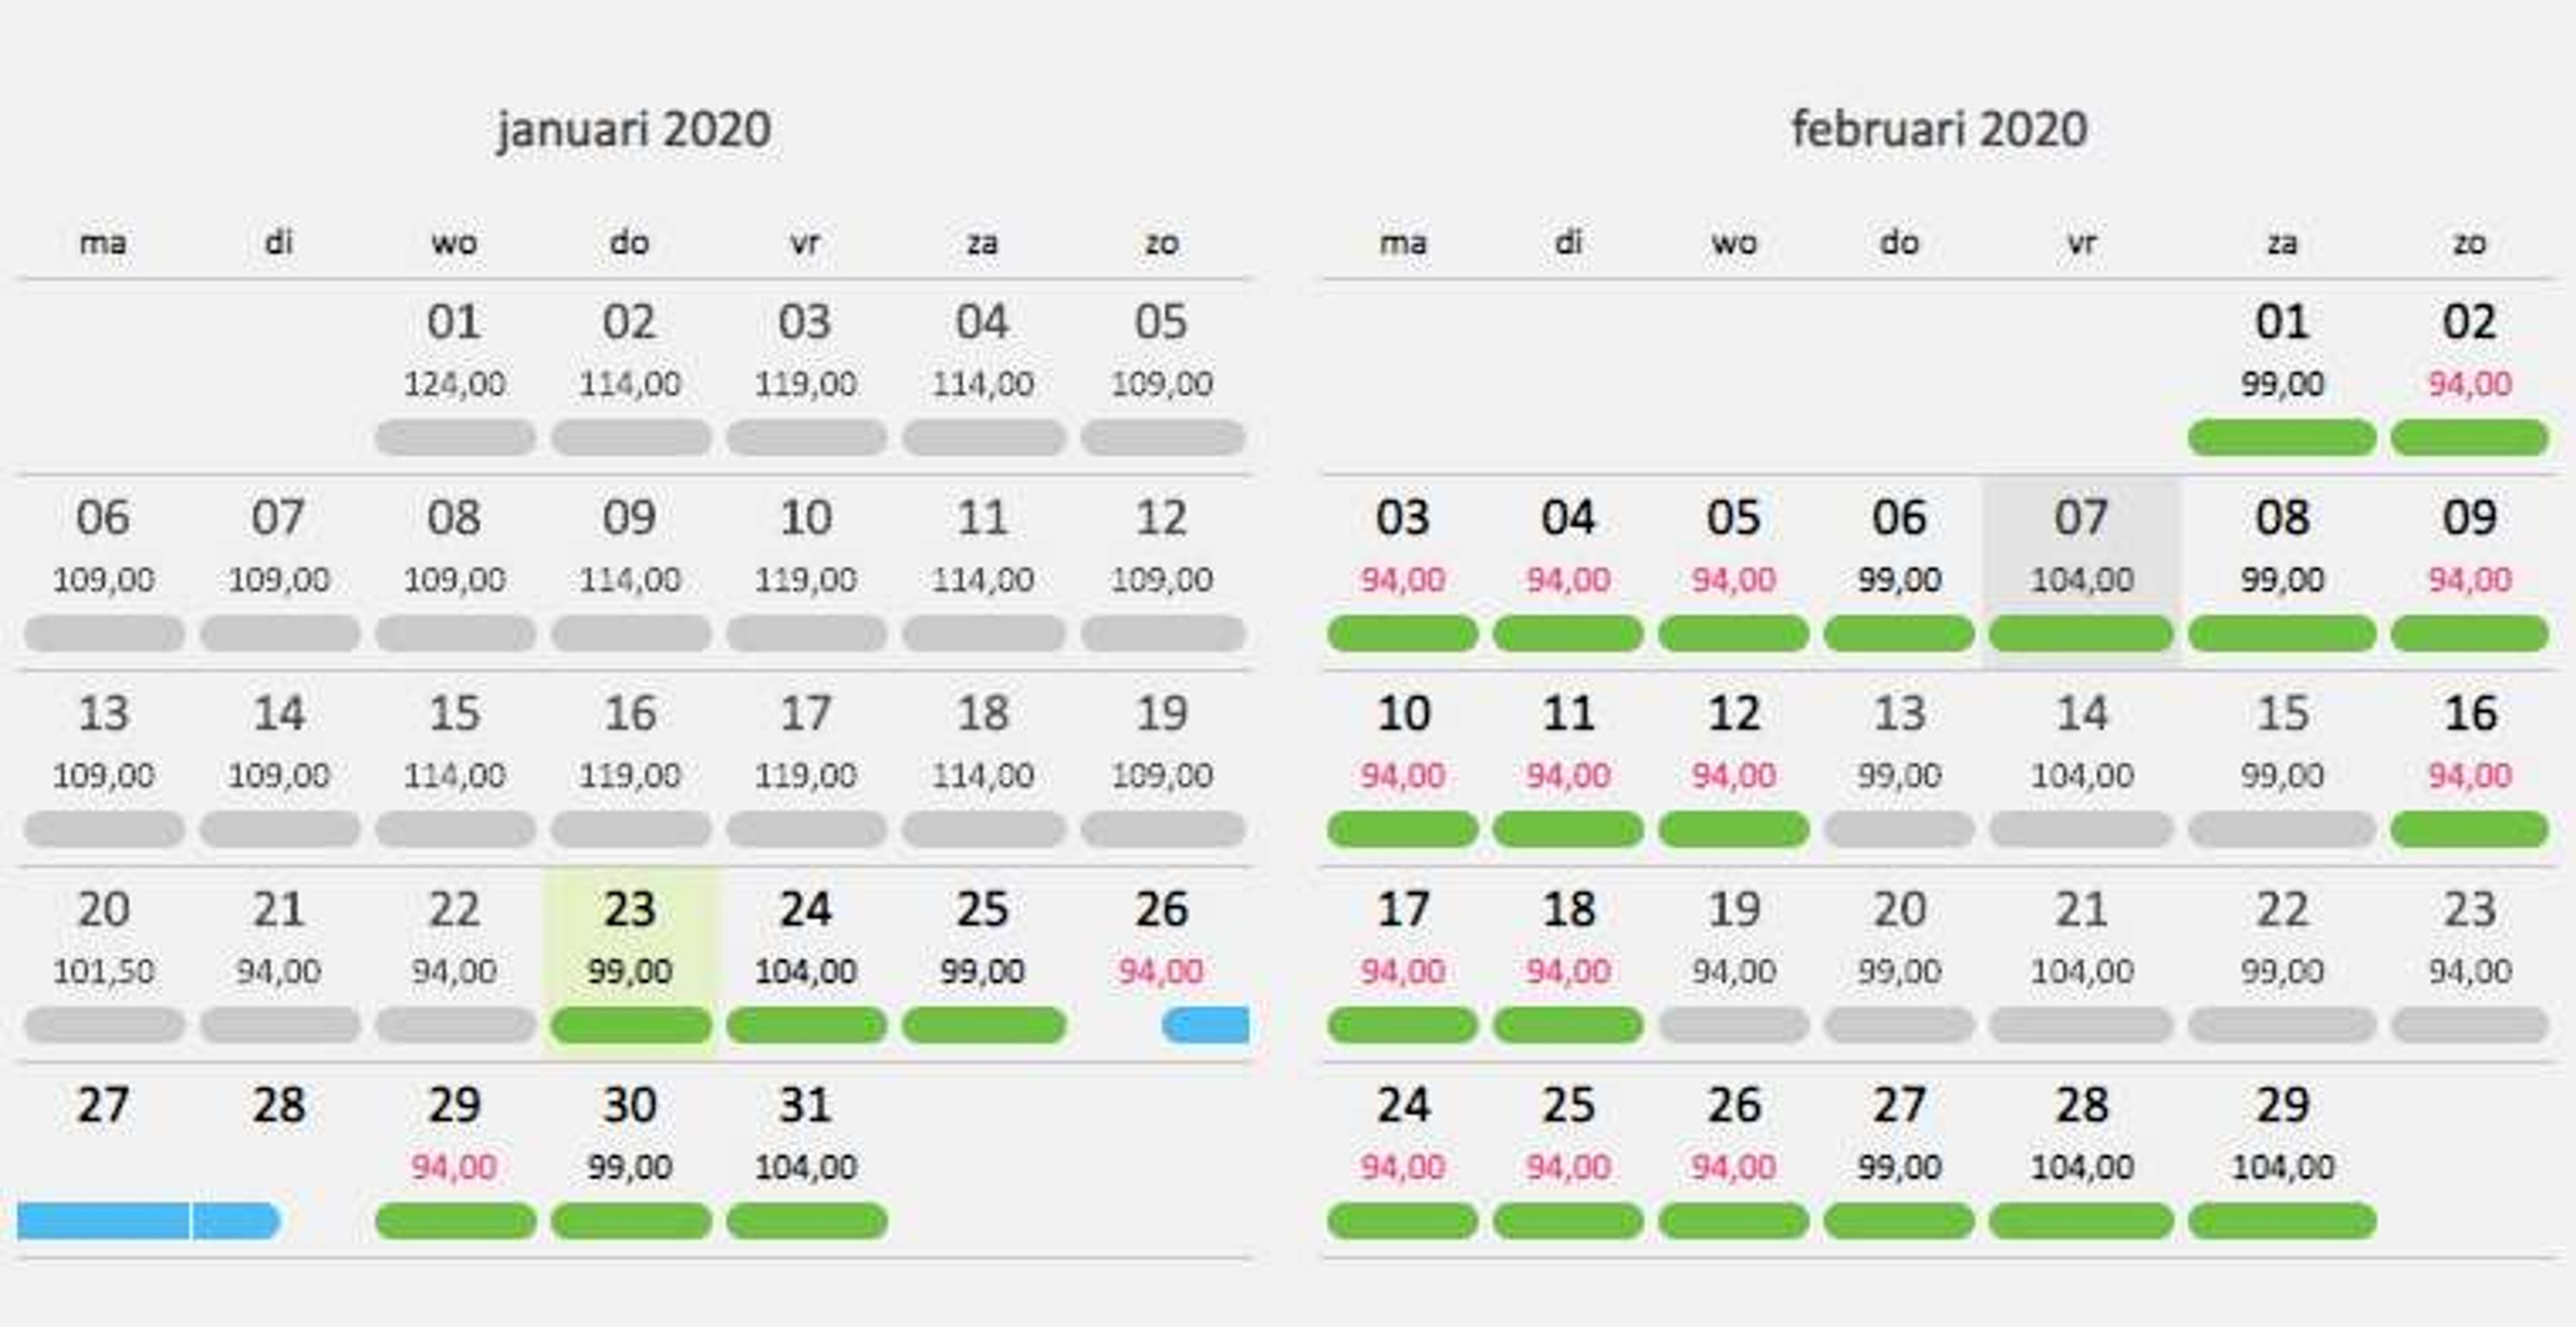Viewport: 2576px width, 1327px height.
Task: Click the blue bar under 27 januari
Action: pos(103,1221)
